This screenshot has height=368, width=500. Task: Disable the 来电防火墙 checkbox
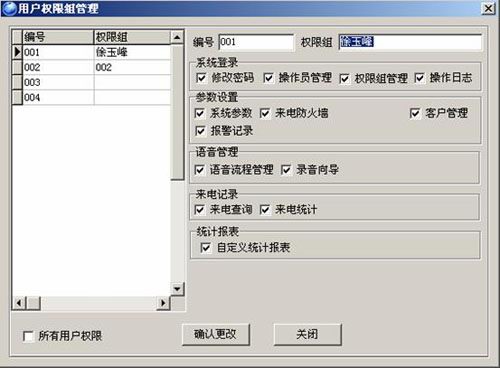265,113
